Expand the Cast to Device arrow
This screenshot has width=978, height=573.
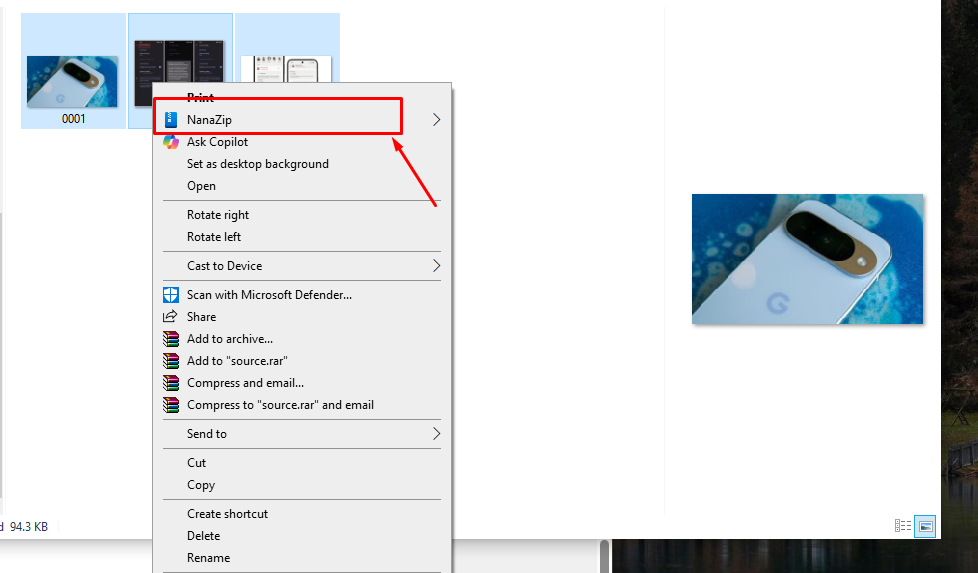(x=436, y=266)
